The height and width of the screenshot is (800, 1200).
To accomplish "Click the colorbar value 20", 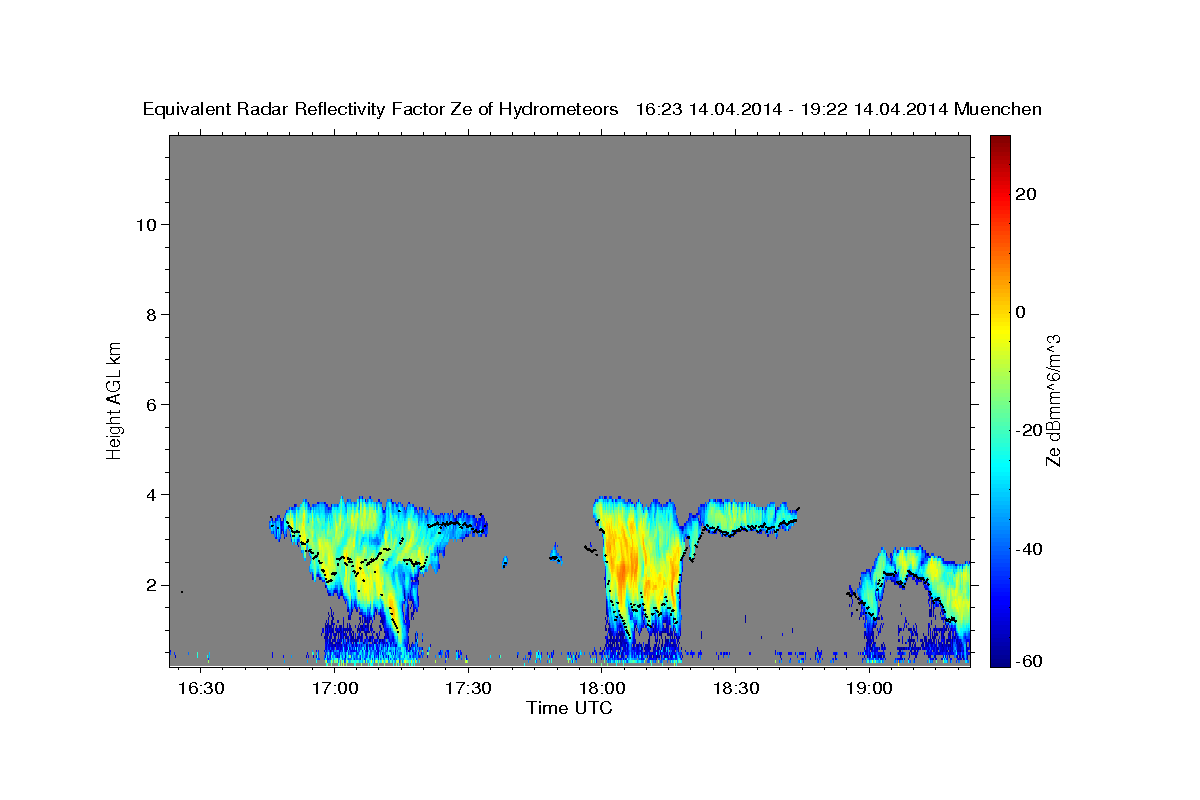I will pos(1027,194).
